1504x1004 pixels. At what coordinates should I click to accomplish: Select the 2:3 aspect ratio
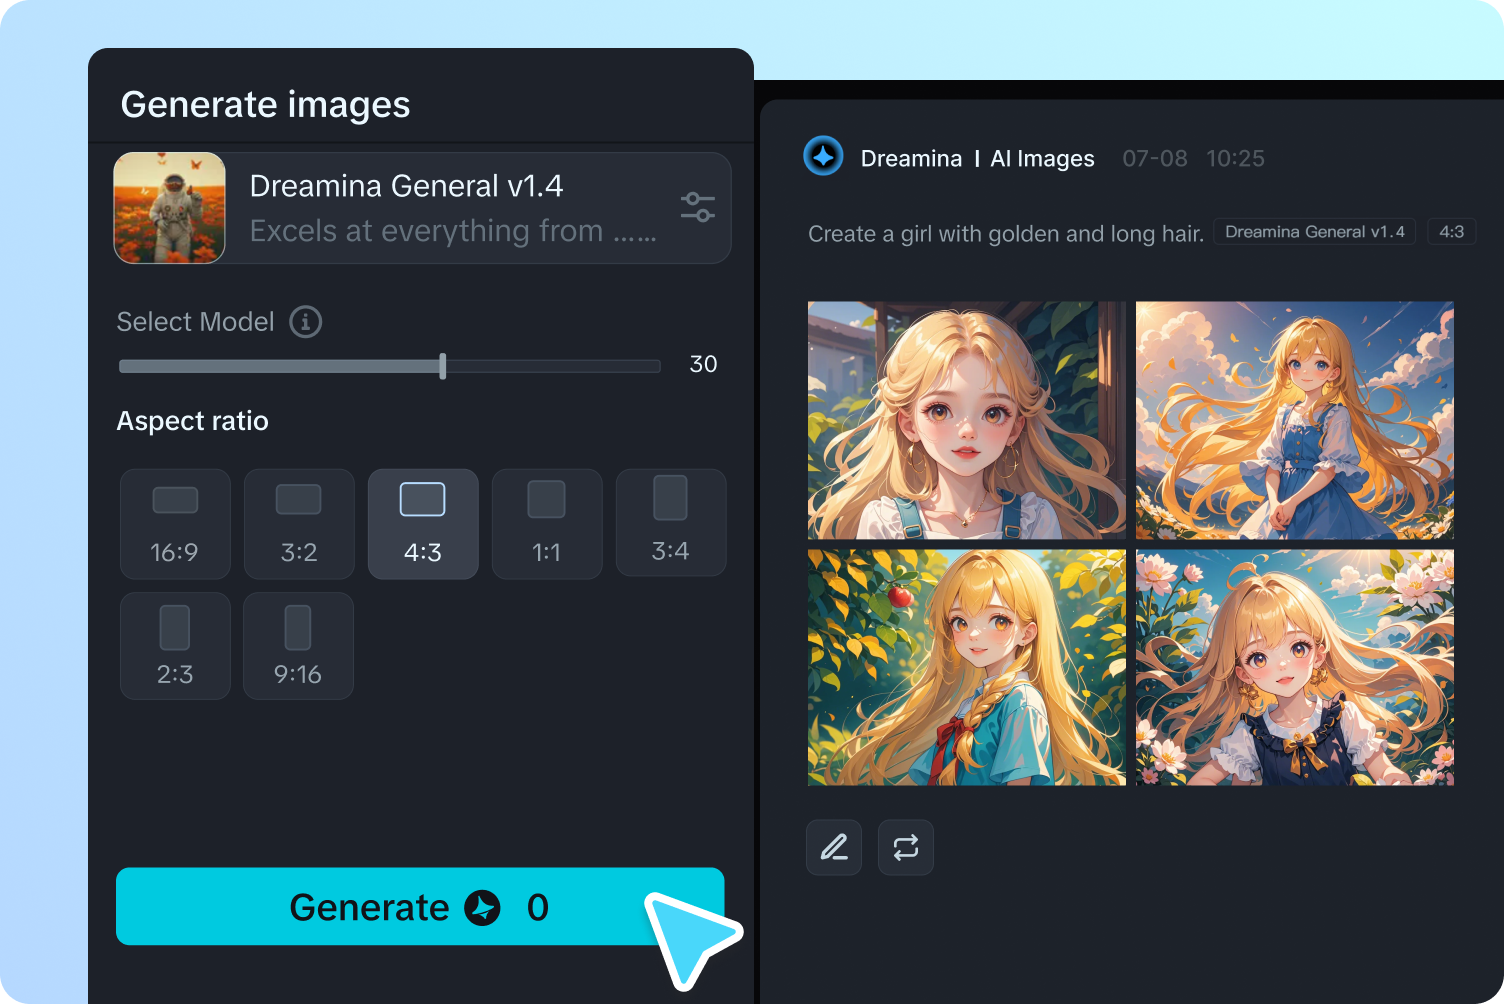[175, 646]
